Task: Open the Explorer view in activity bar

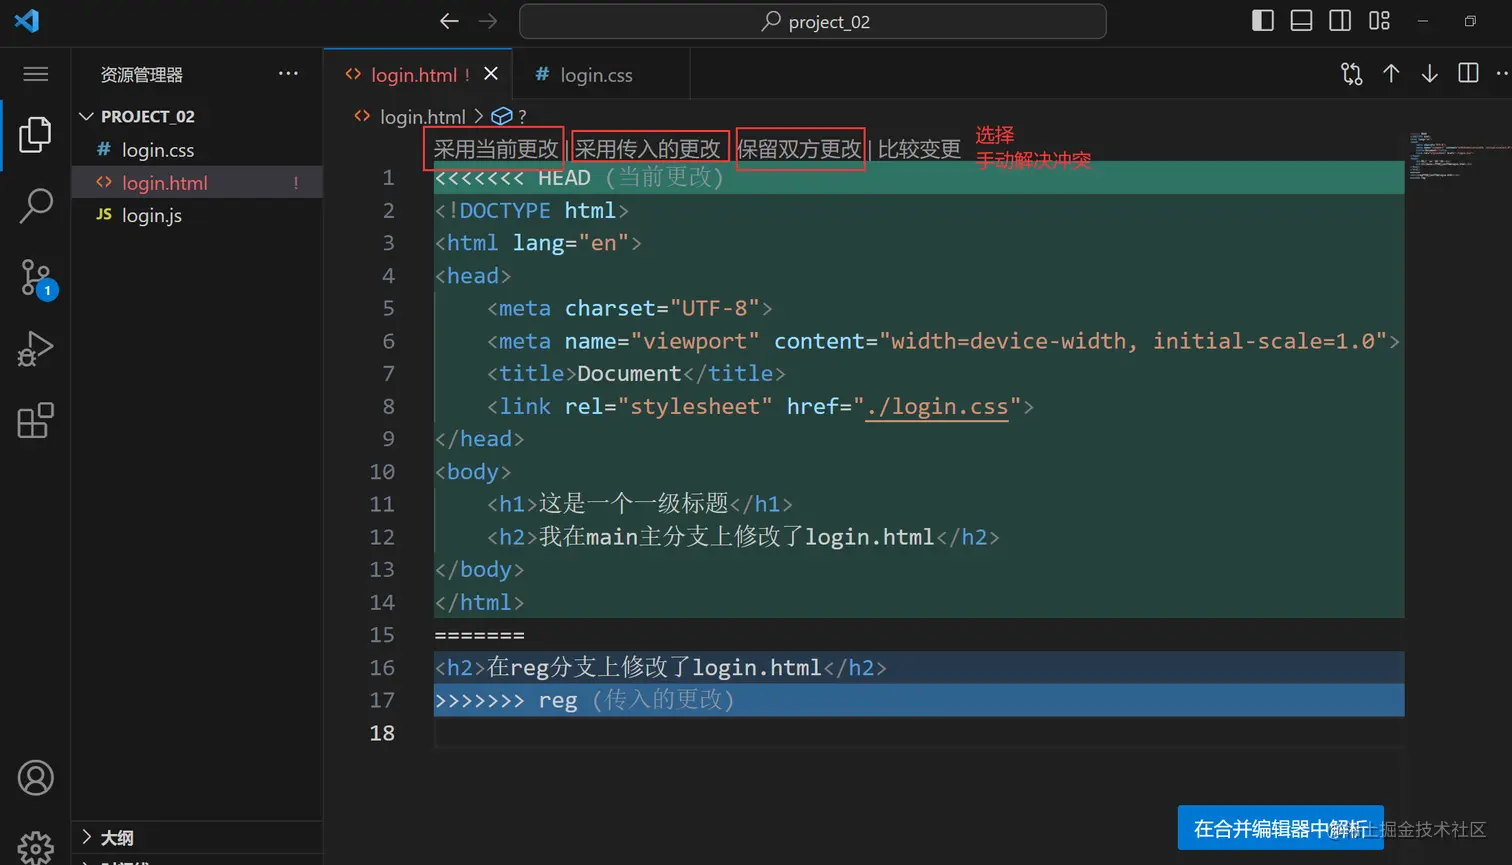Action: tap(35, 134)
